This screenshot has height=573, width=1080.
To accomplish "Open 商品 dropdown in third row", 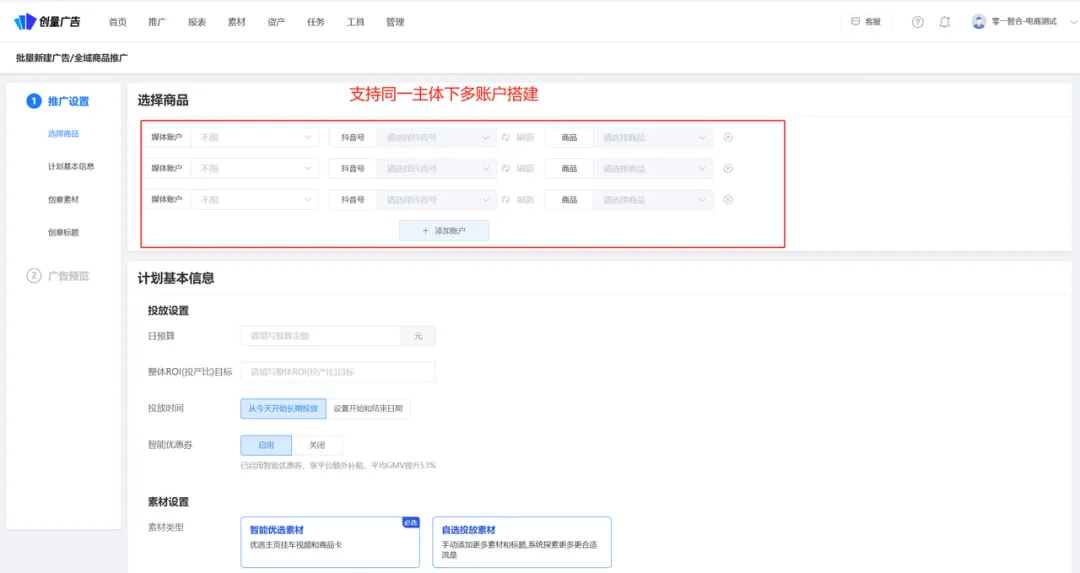I will [x=653, y=200].
